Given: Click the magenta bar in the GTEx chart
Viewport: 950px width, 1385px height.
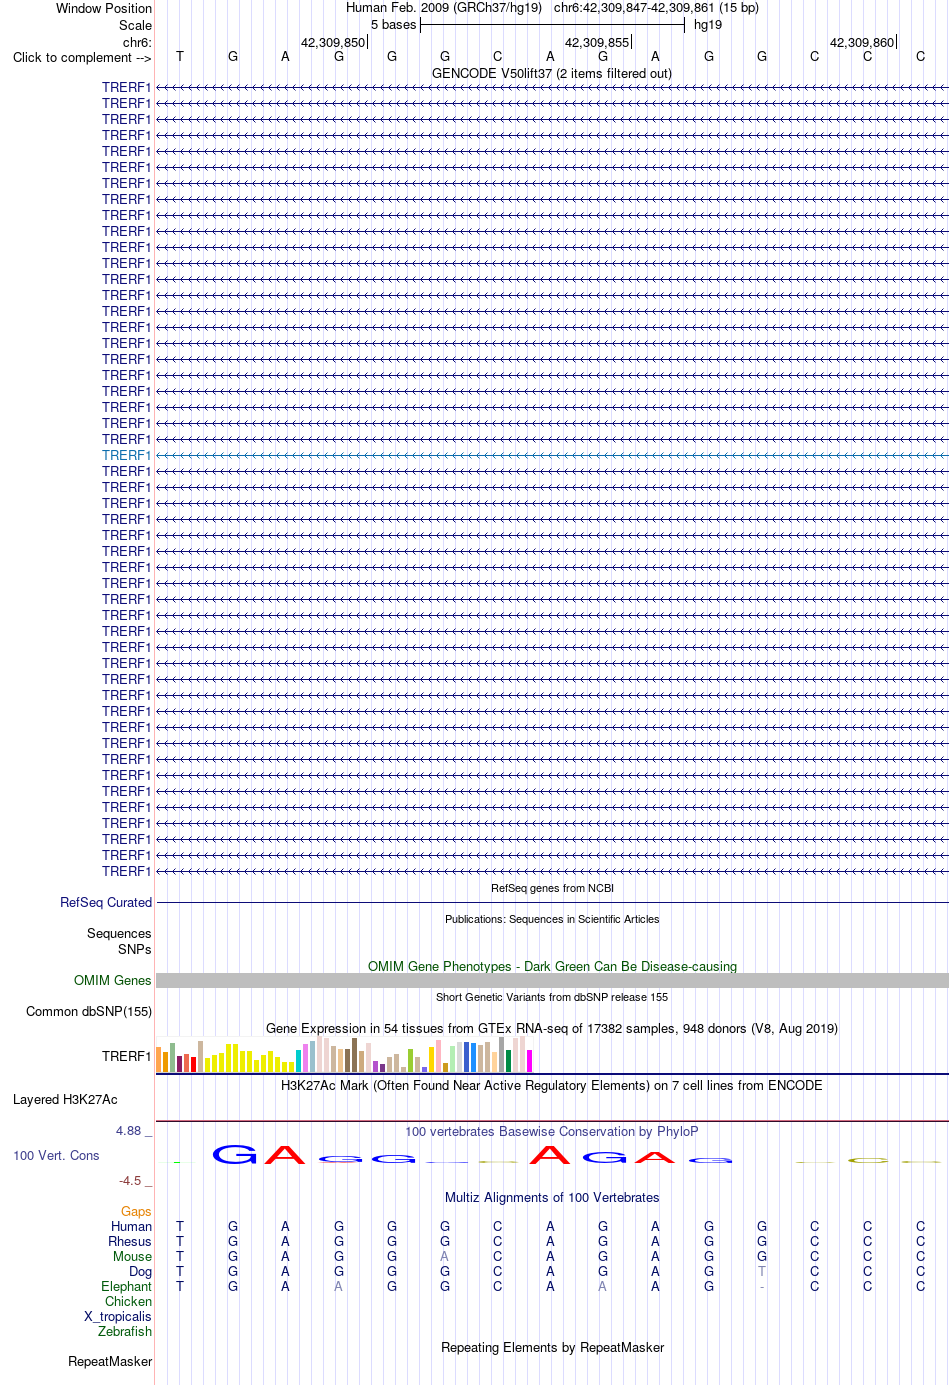Looking at the screenshot, I should 529,1061.
